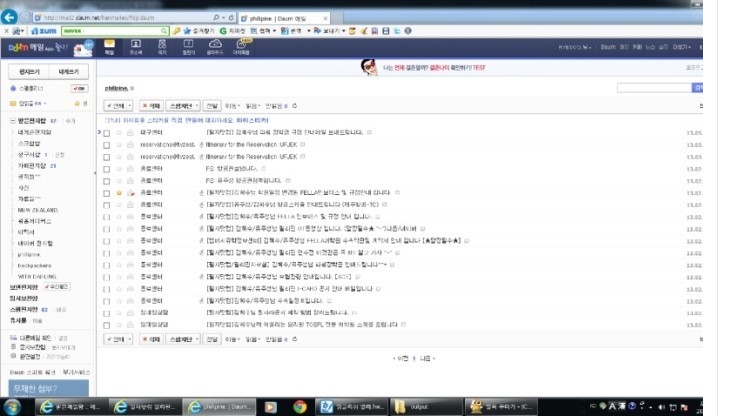Open the Mail icon in Daum header
Screen dimensions: 740x416
pos(109,47)
